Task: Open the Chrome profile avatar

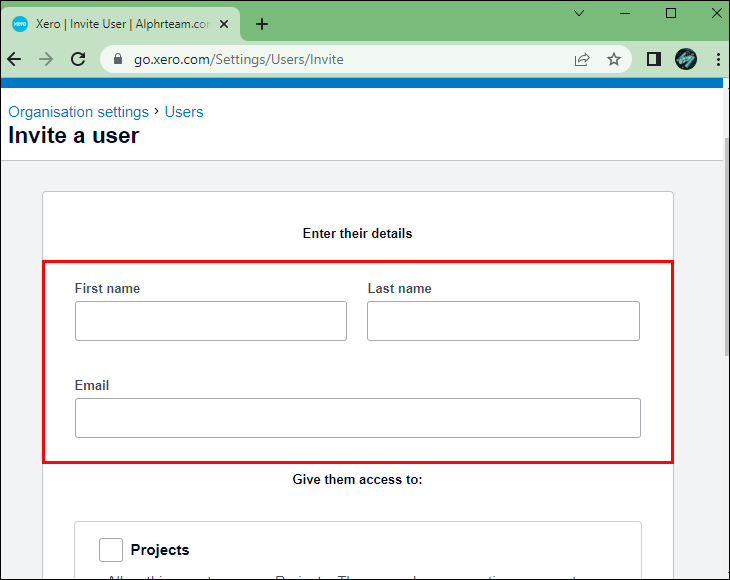Action: [686, 59]
